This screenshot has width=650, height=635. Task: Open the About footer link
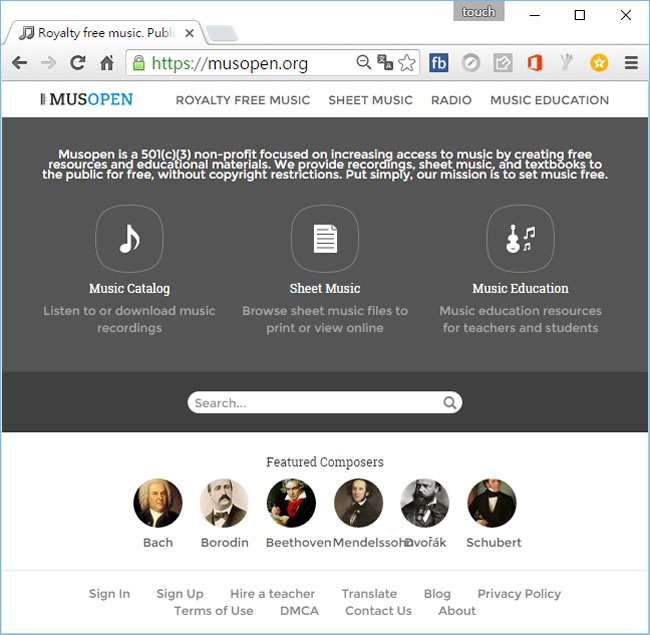click(457, 611)
